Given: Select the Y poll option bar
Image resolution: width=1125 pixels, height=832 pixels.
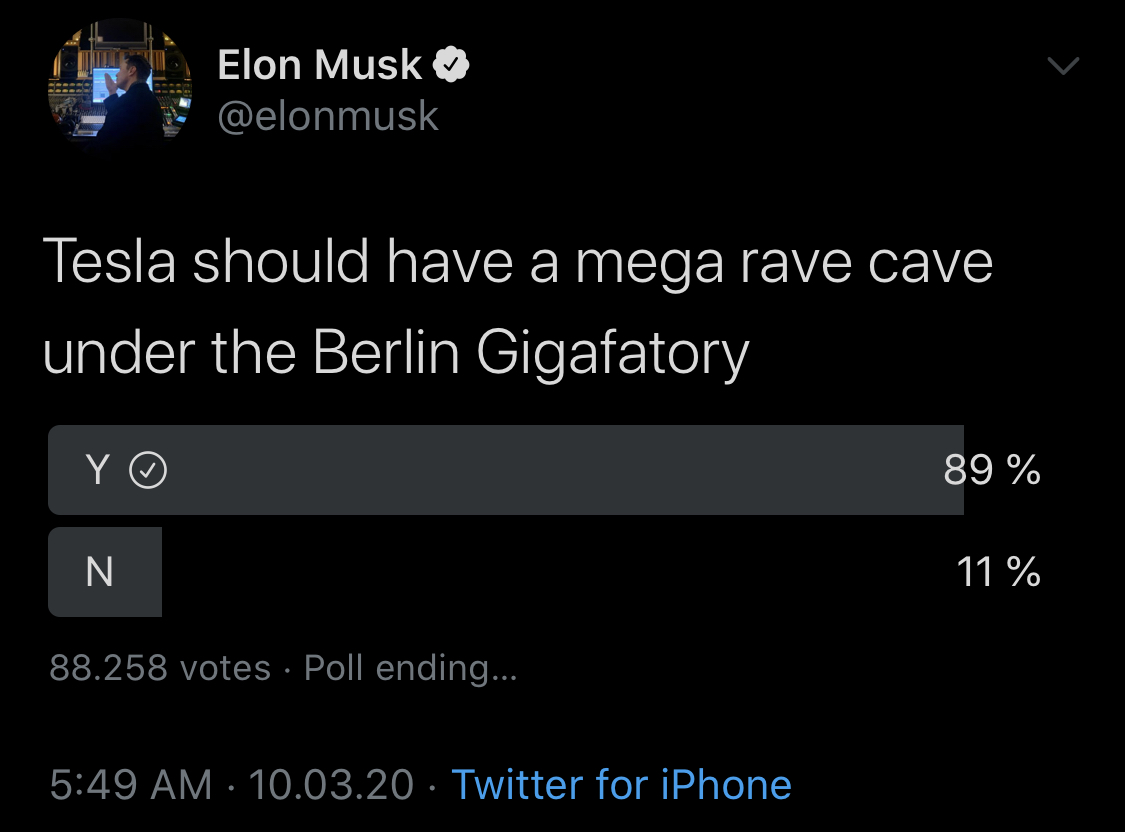Looking at the screenshot, I should [x=505, y=470].
